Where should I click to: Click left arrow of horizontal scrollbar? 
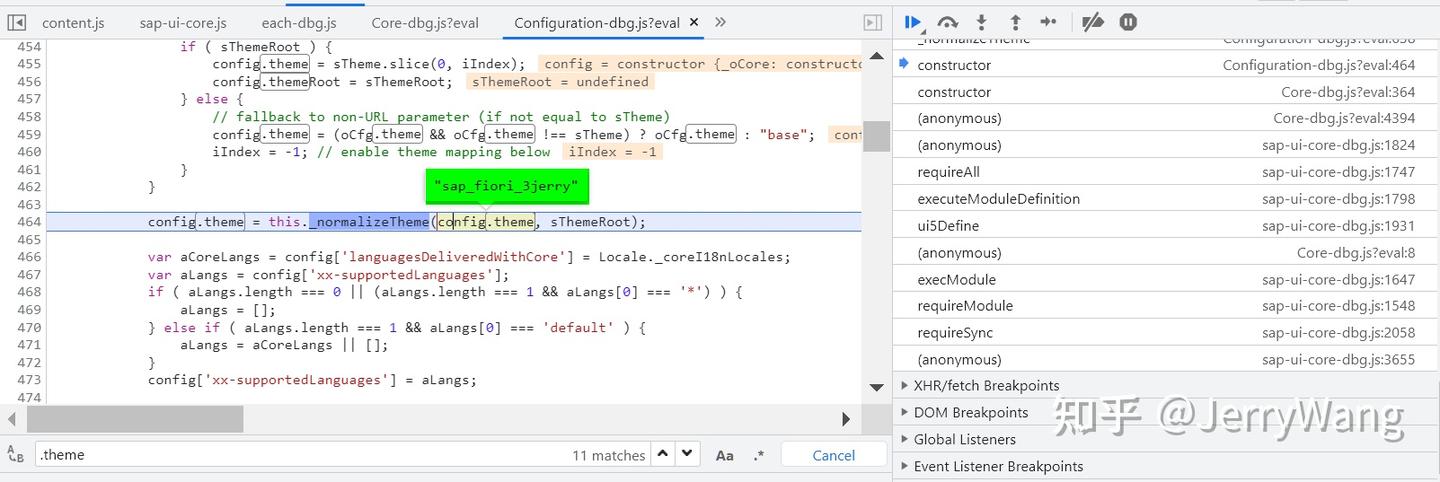click(12, 419)
